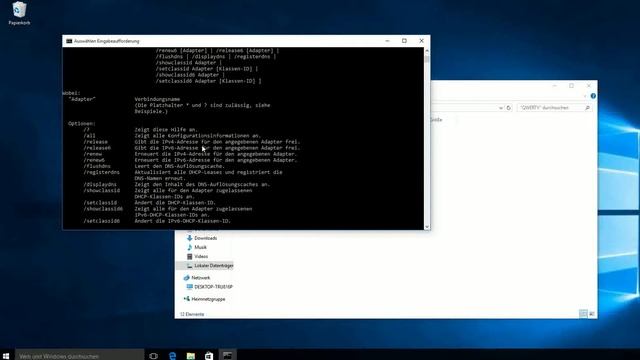The image size is (640, 360).
Task: Expand the Explorer ribbon chevron beside help
Action: point(585,96)
